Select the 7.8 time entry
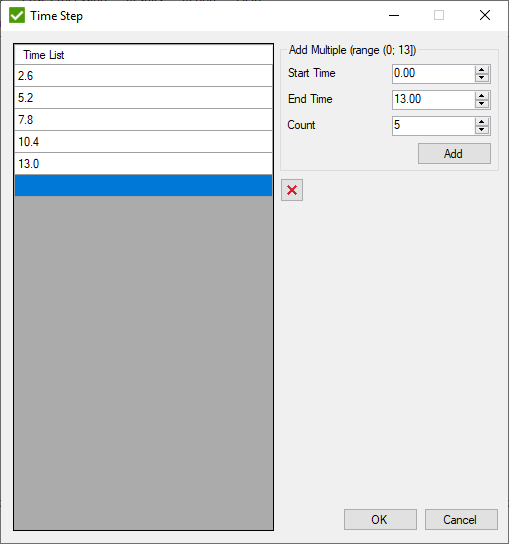The image size is (509, 544). [143, 120]
